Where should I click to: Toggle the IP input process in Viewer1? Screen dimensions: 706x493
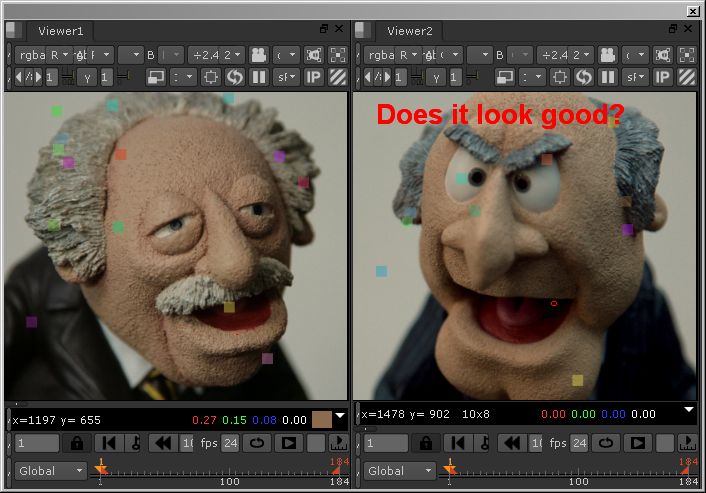point(313,77)
